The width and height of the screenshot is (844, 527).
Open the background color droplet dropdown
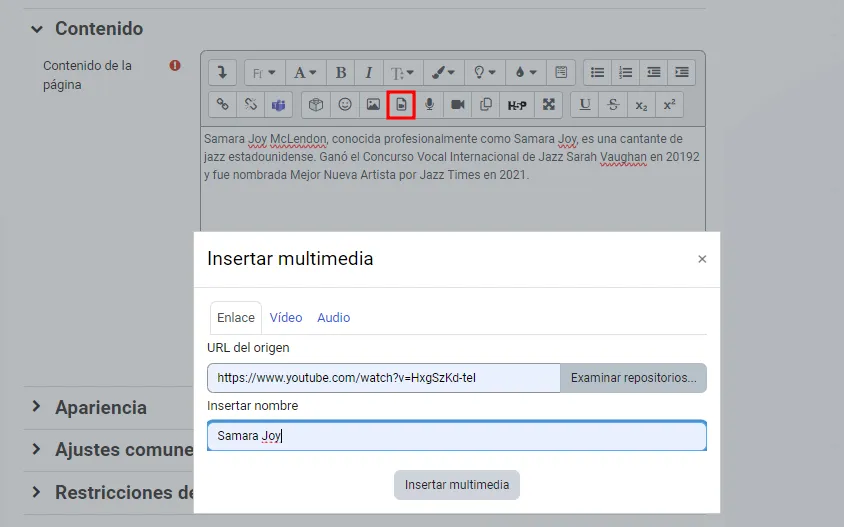tap(525, 72)
